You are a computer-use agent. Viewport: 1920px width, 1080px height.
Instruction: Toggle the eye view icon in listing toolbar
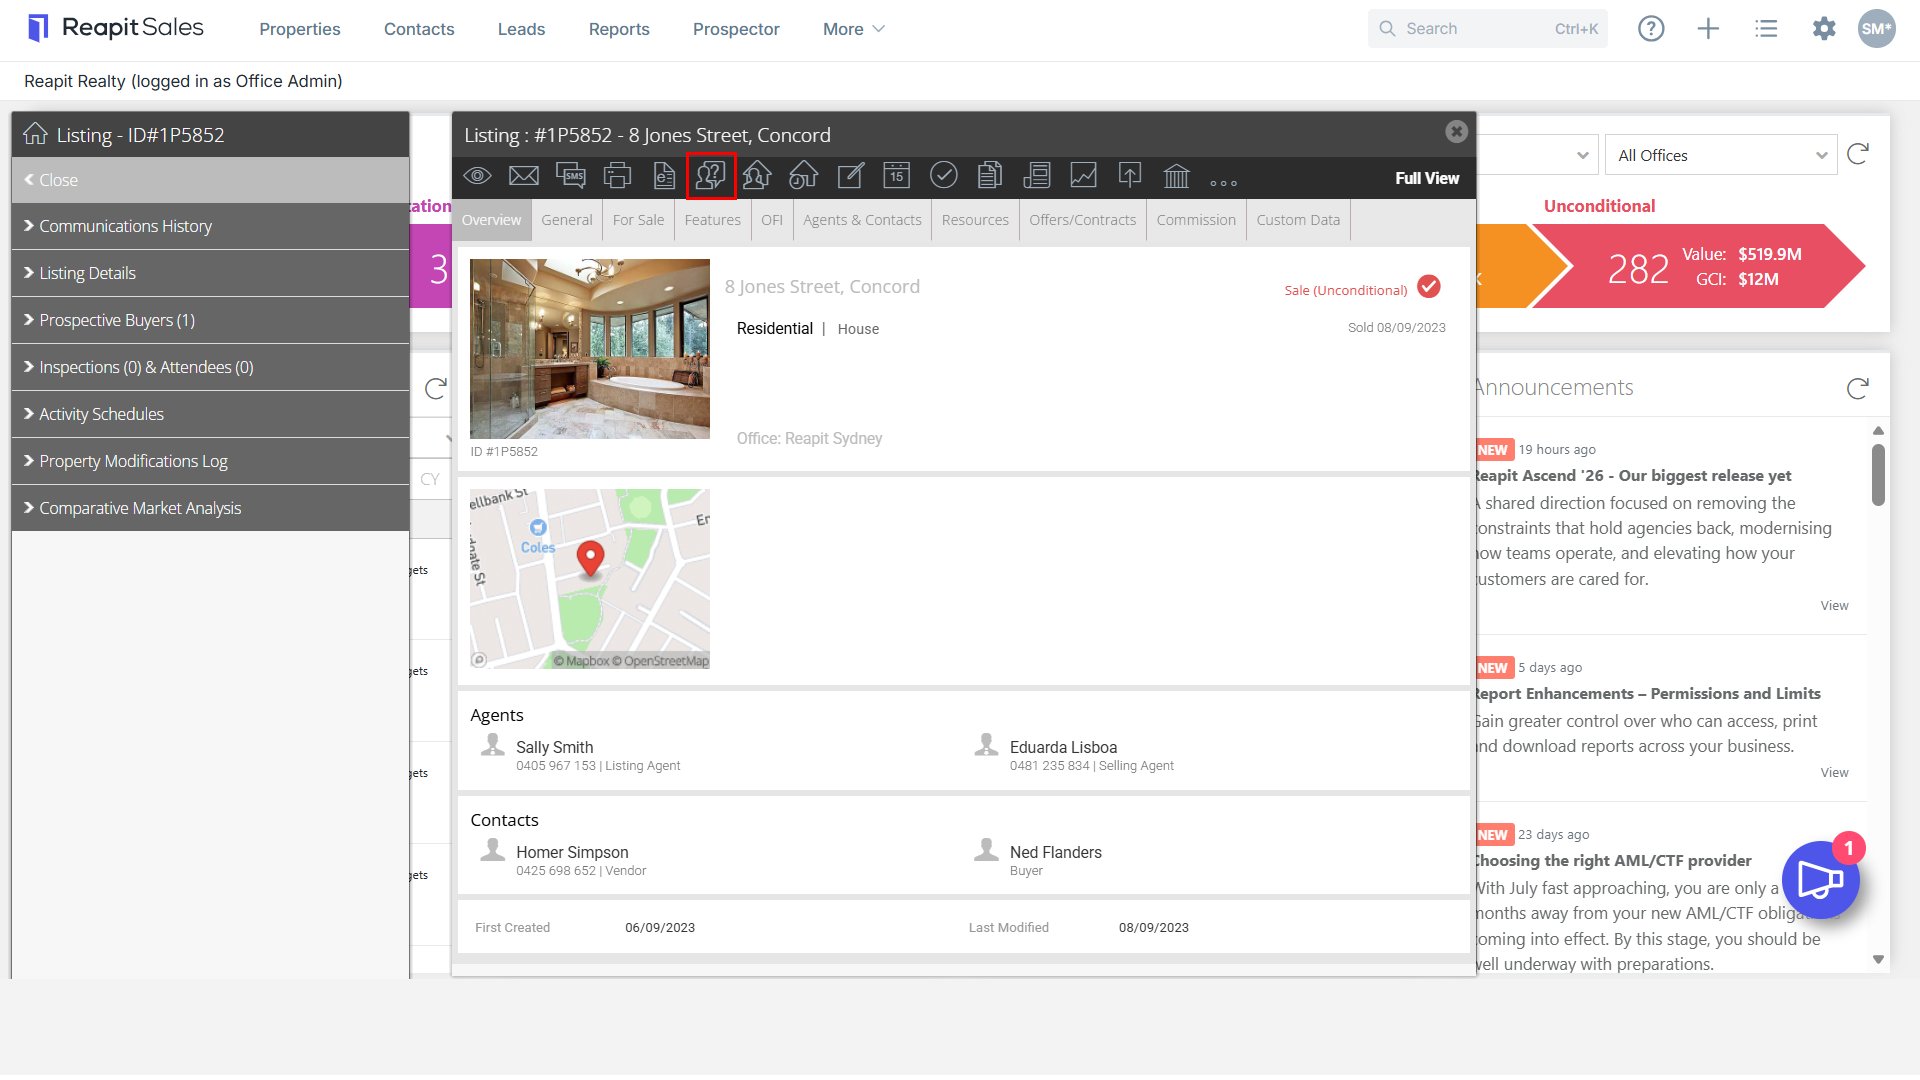477,177
